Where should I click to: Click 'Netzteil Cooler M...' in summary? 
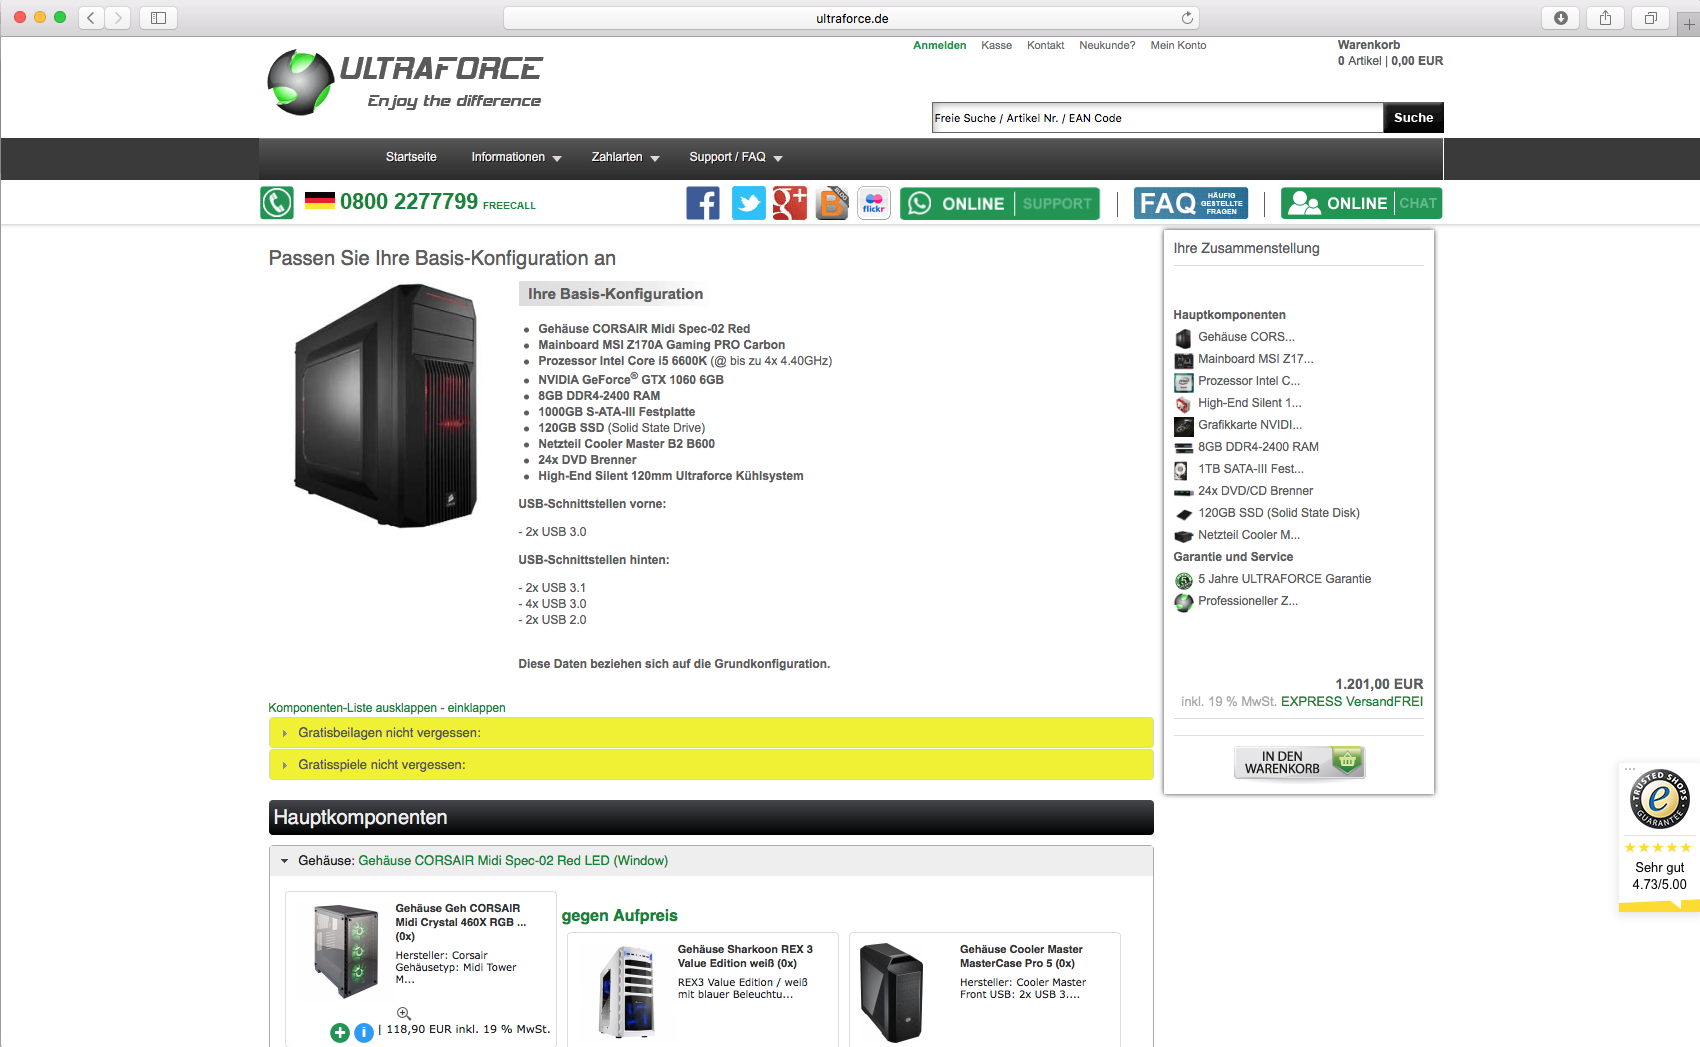[x=1249, y=535]
